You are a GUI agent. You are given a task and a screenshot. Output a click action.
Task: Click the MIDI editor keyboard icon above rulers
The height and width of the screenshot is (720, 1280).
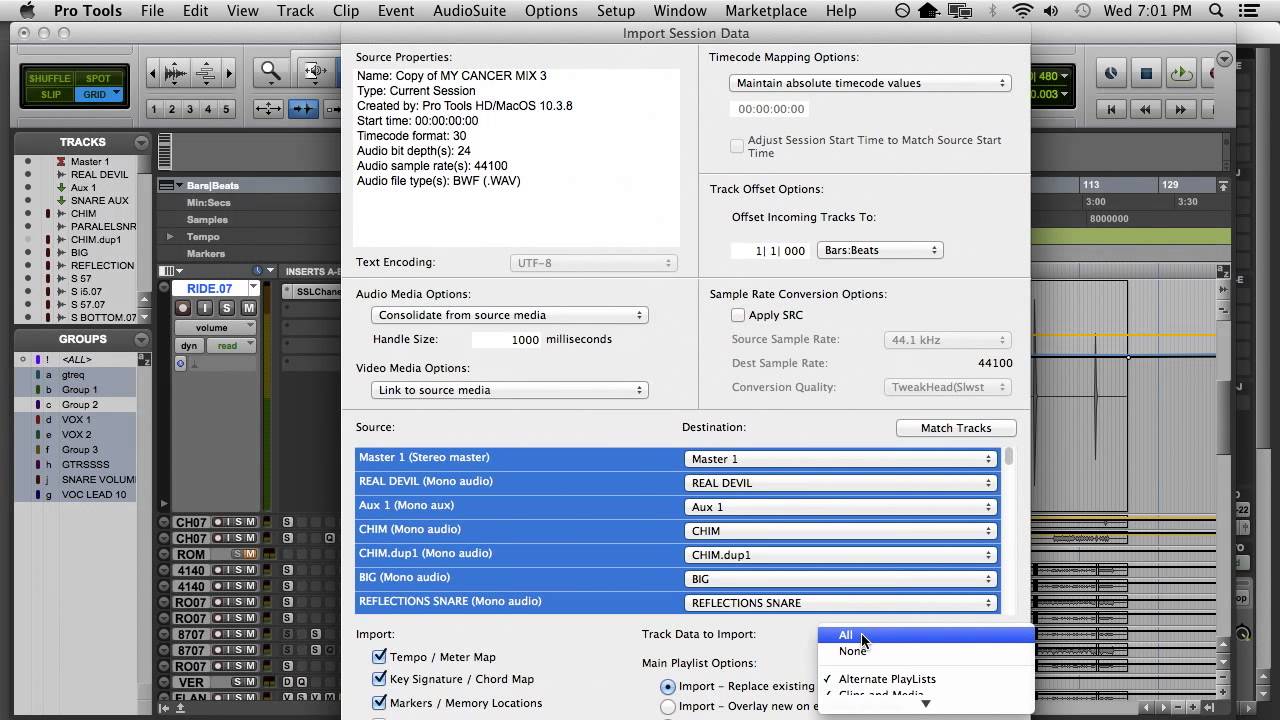[165, 152]
